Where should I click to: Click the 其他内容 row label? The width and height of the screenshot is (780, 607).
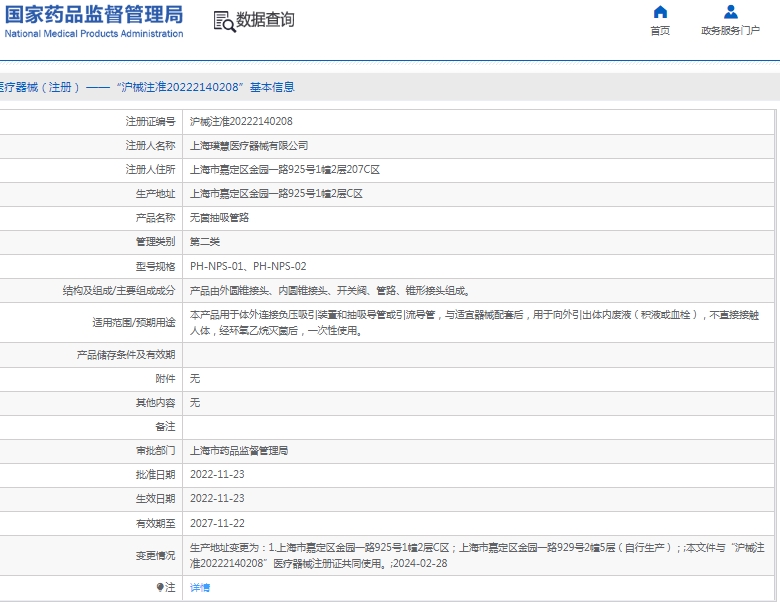click(155, 403)
